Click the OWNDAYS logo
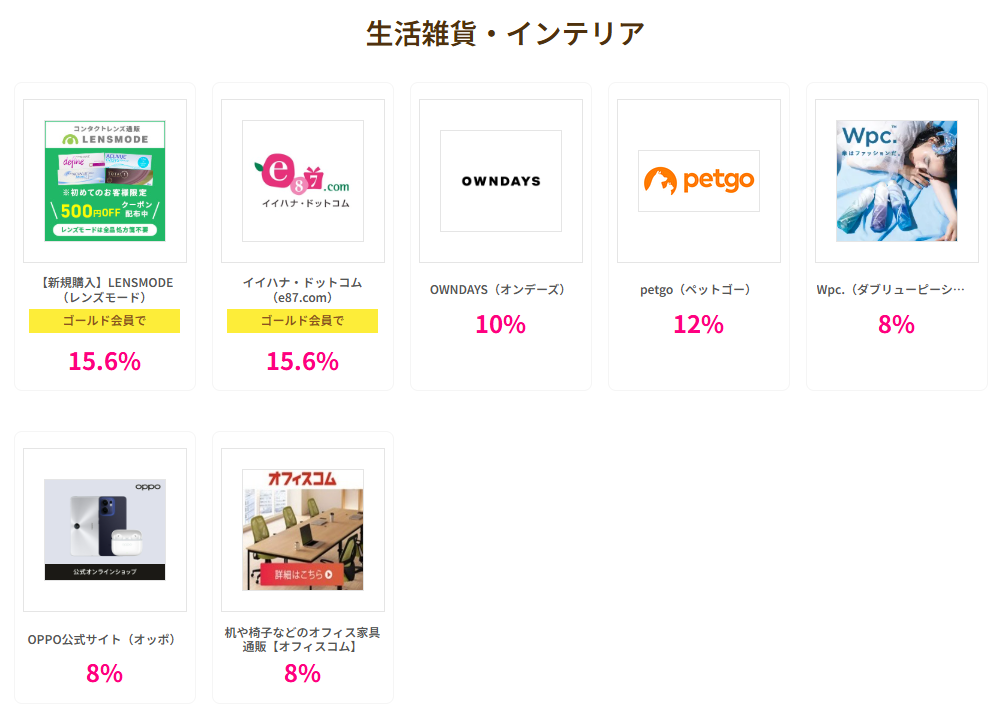996x708 pixels. point(501,181)
